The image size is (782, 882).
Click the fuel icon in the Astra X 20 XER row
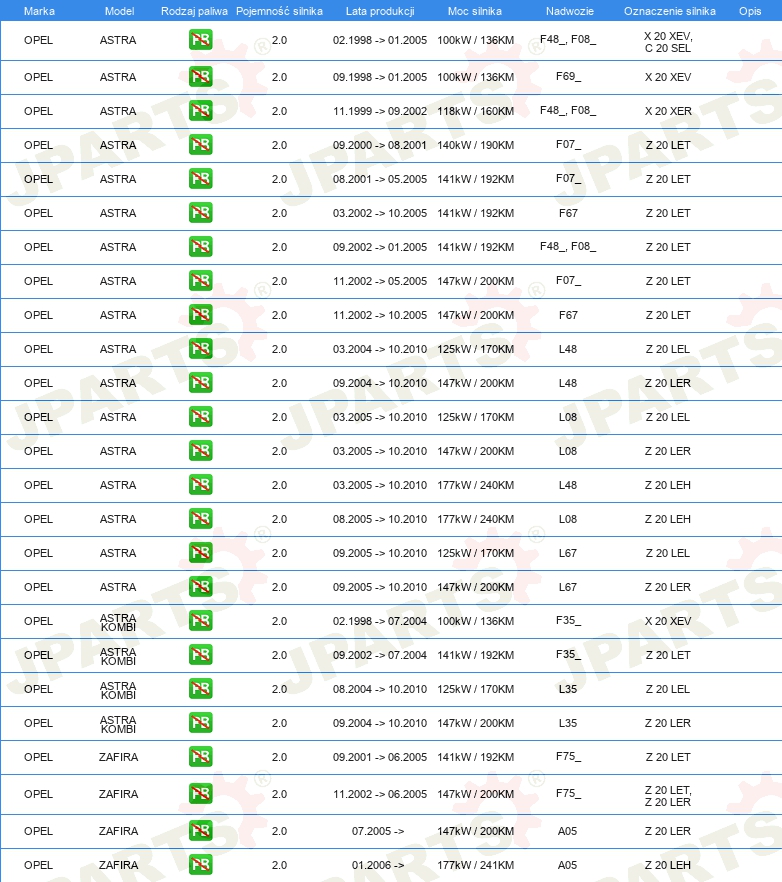(201, 111)
